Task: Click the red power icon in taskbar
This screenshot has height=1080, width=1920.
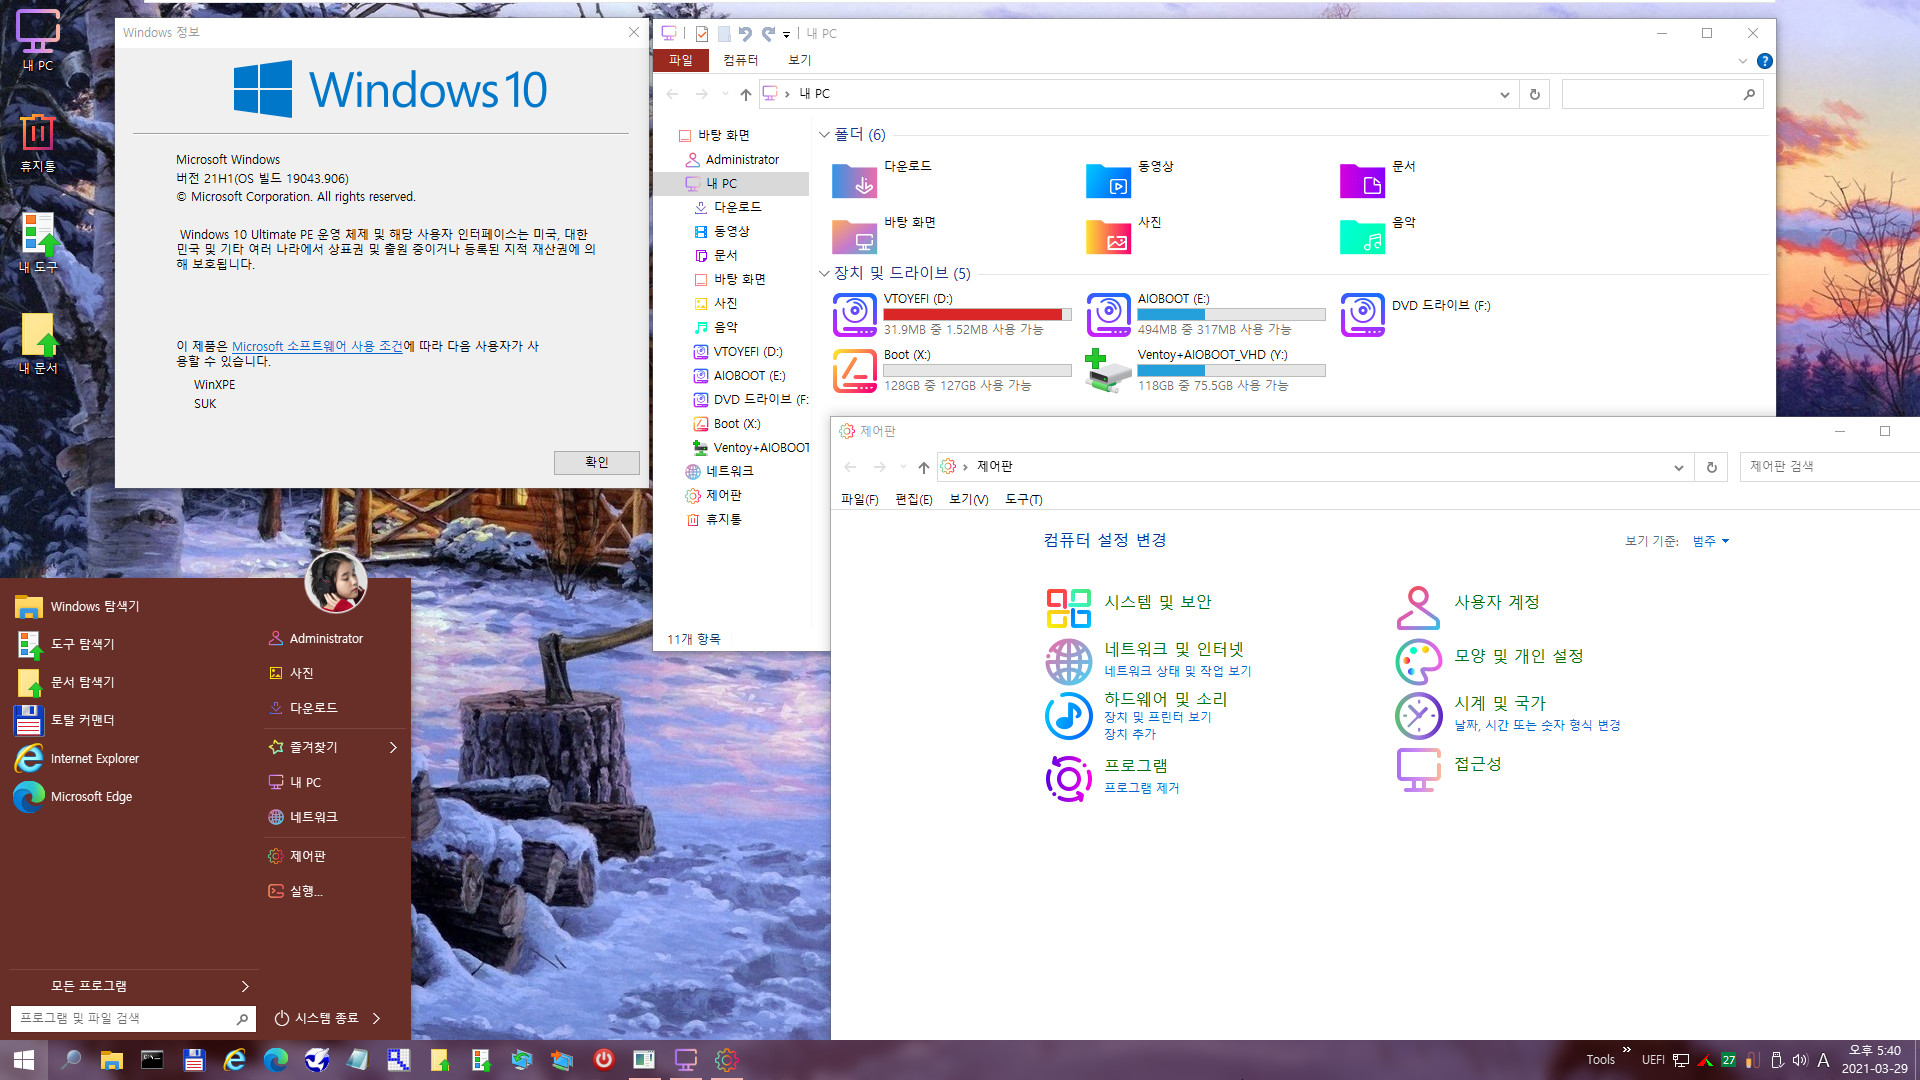Action: click(x=603, y=1060)
